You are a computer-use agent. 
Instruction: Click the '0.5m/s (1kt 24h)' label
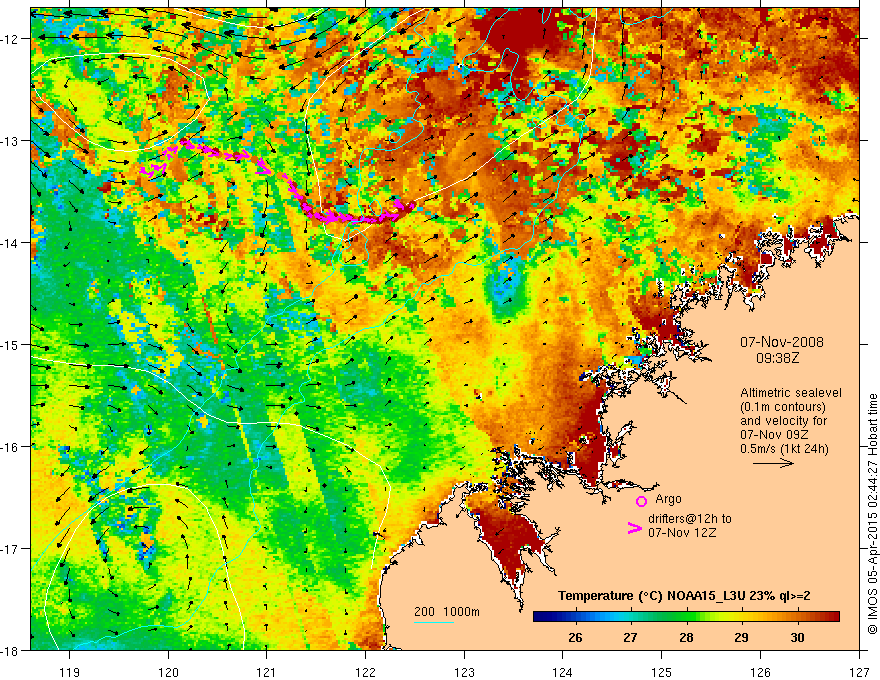784,449
